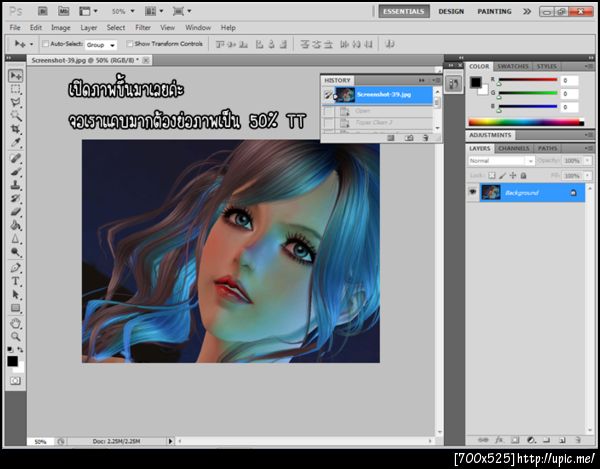Select the Move tool in the toolbox
The width and height of the screenshot is (600, 469).
coord(15,76)
